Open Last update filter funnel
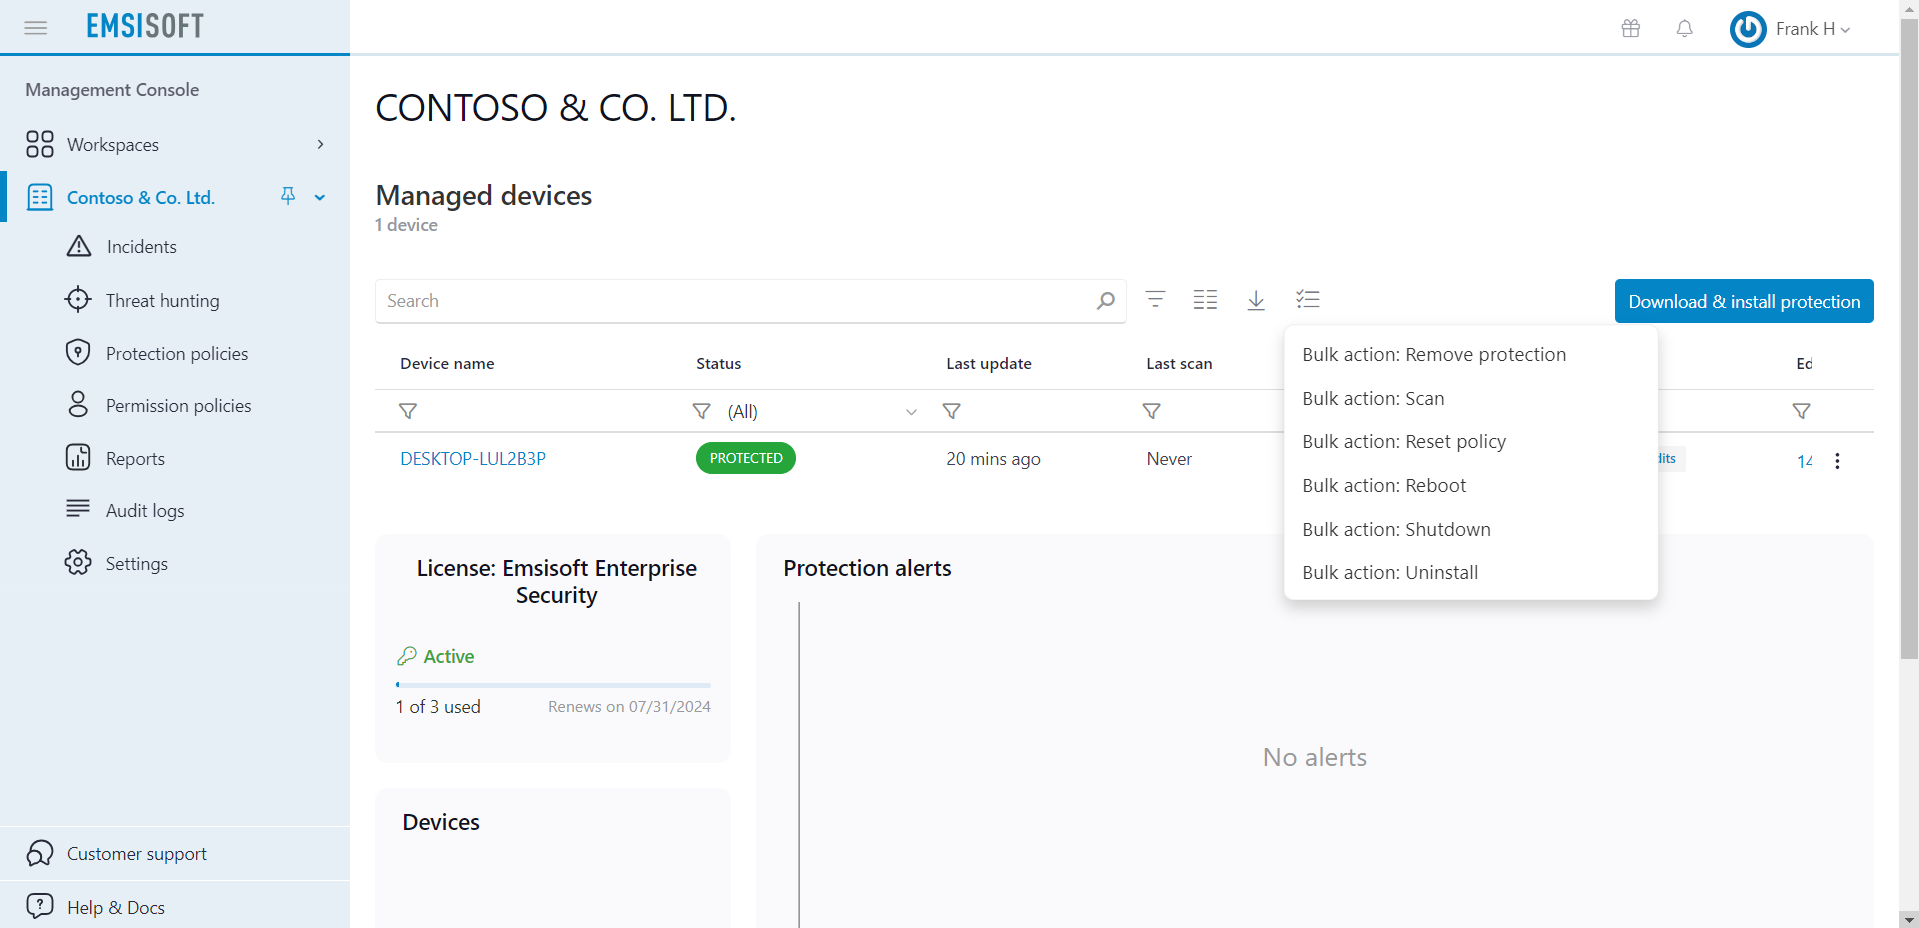1919x928 pixels. [952, 411]
